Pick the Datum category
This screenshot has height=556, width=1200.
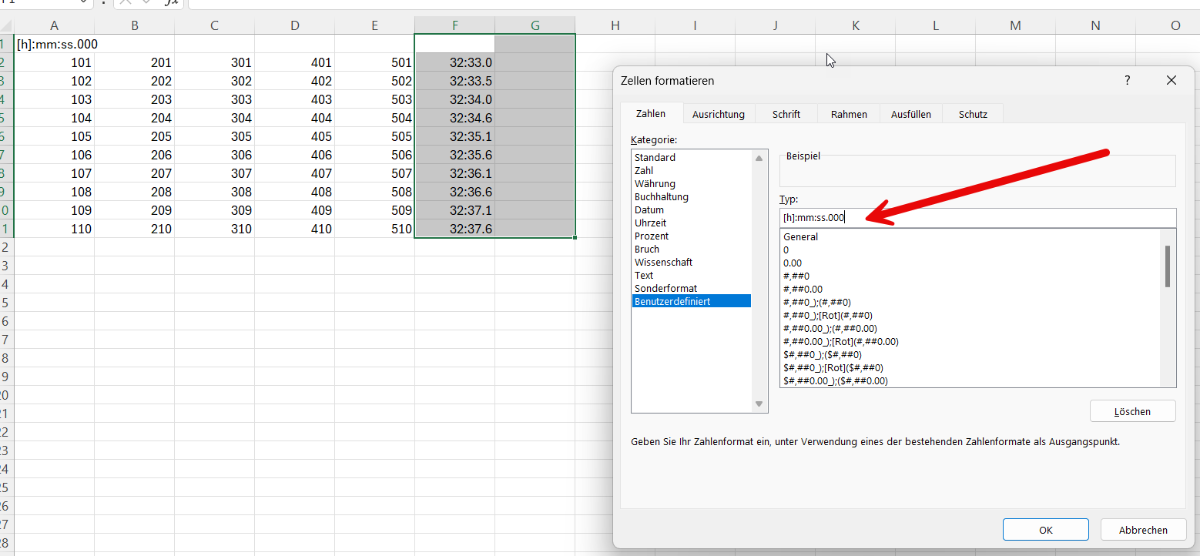649,210
